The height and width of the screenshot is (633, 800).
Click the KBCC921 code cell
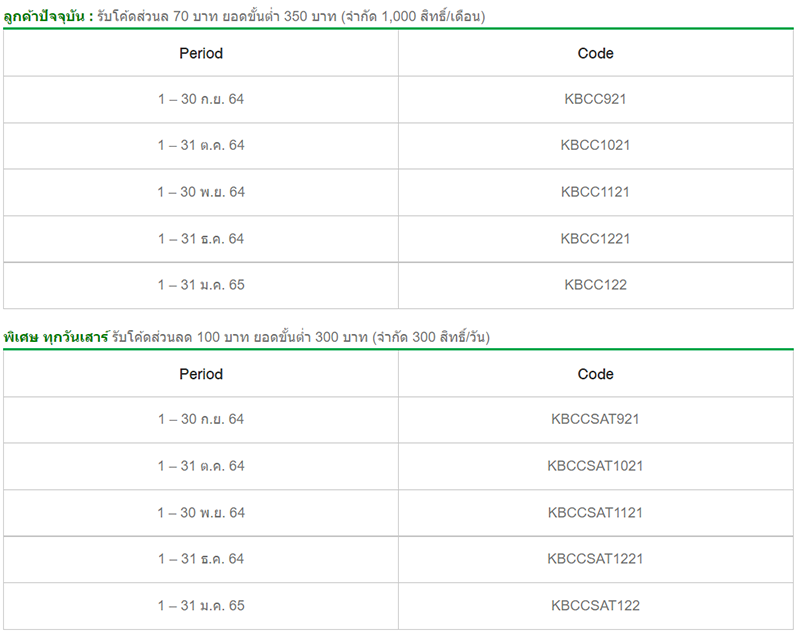[595, 99]
